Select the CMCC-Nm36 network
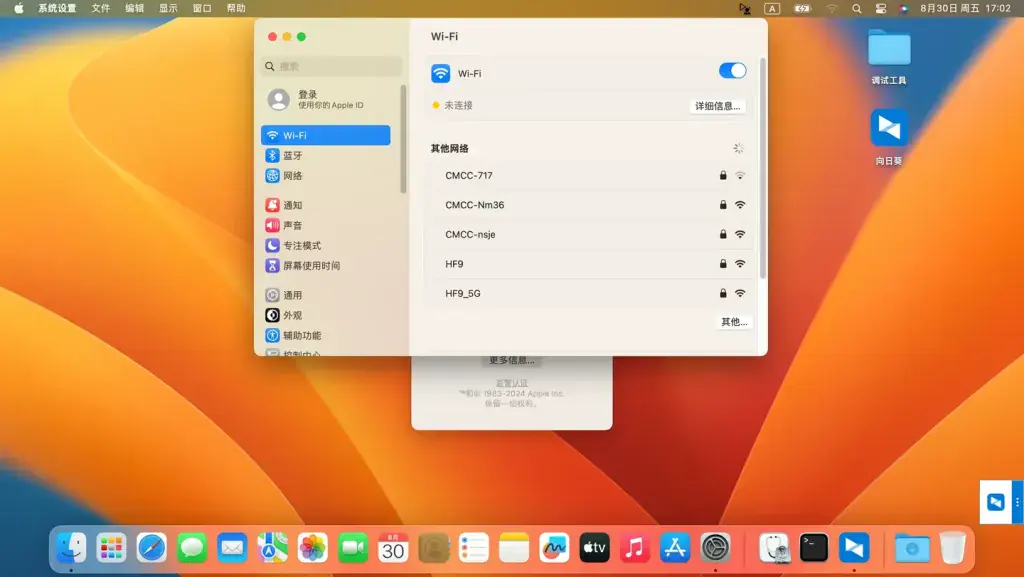 pyautogui.click(x=591, y=205)
